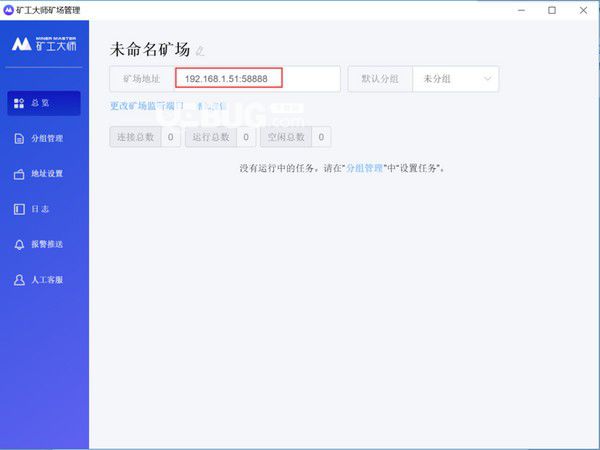Click the pencil icon to rename 未命名矿场
The image size is (600, 450).
tap(200, 51)
